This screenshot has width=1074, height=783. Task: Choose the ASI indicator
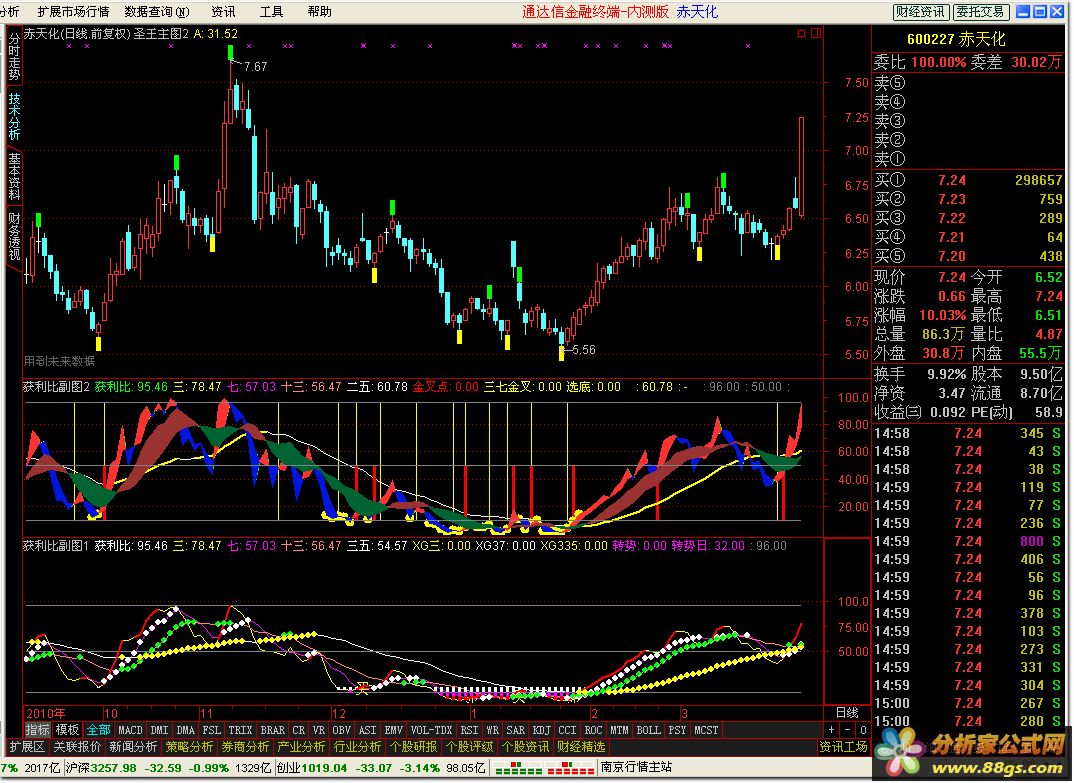pos(367,730)
